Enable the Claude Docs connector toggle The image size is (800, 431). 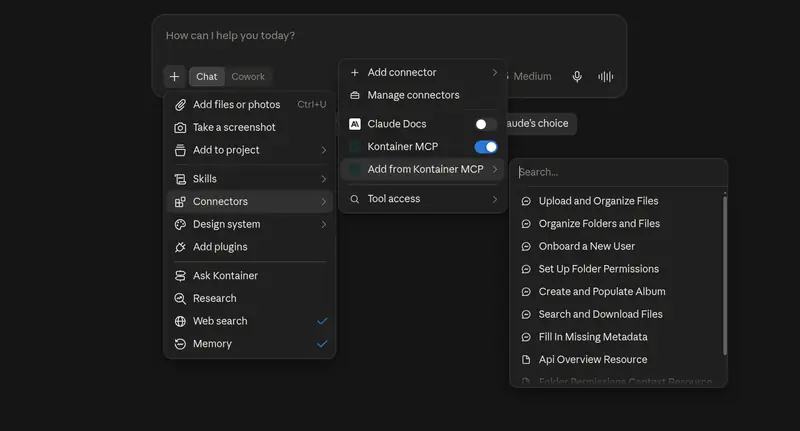coord(485,124)
